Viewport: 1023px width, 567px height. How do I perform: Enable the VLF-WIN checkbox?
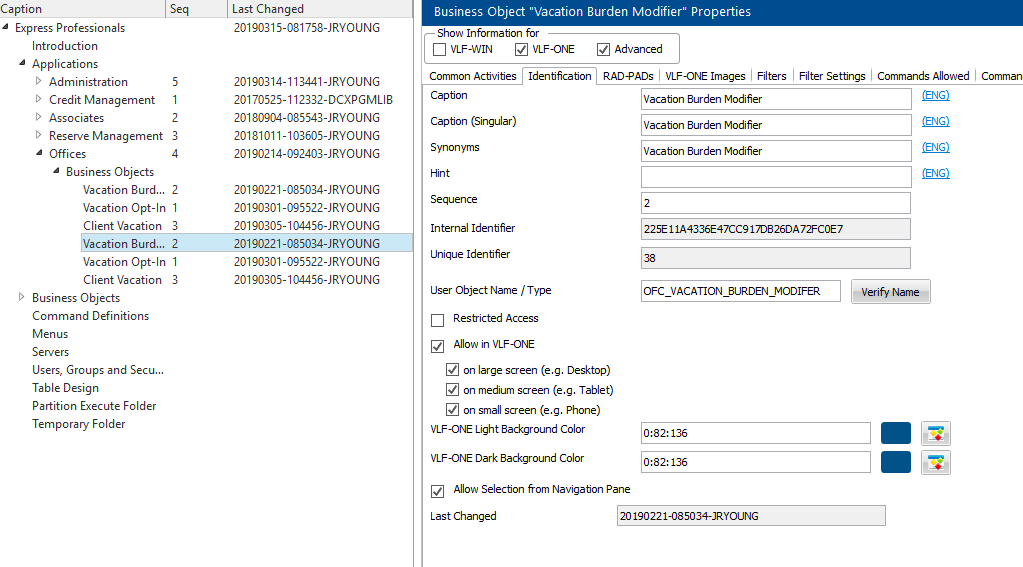(x=440, y=49)
